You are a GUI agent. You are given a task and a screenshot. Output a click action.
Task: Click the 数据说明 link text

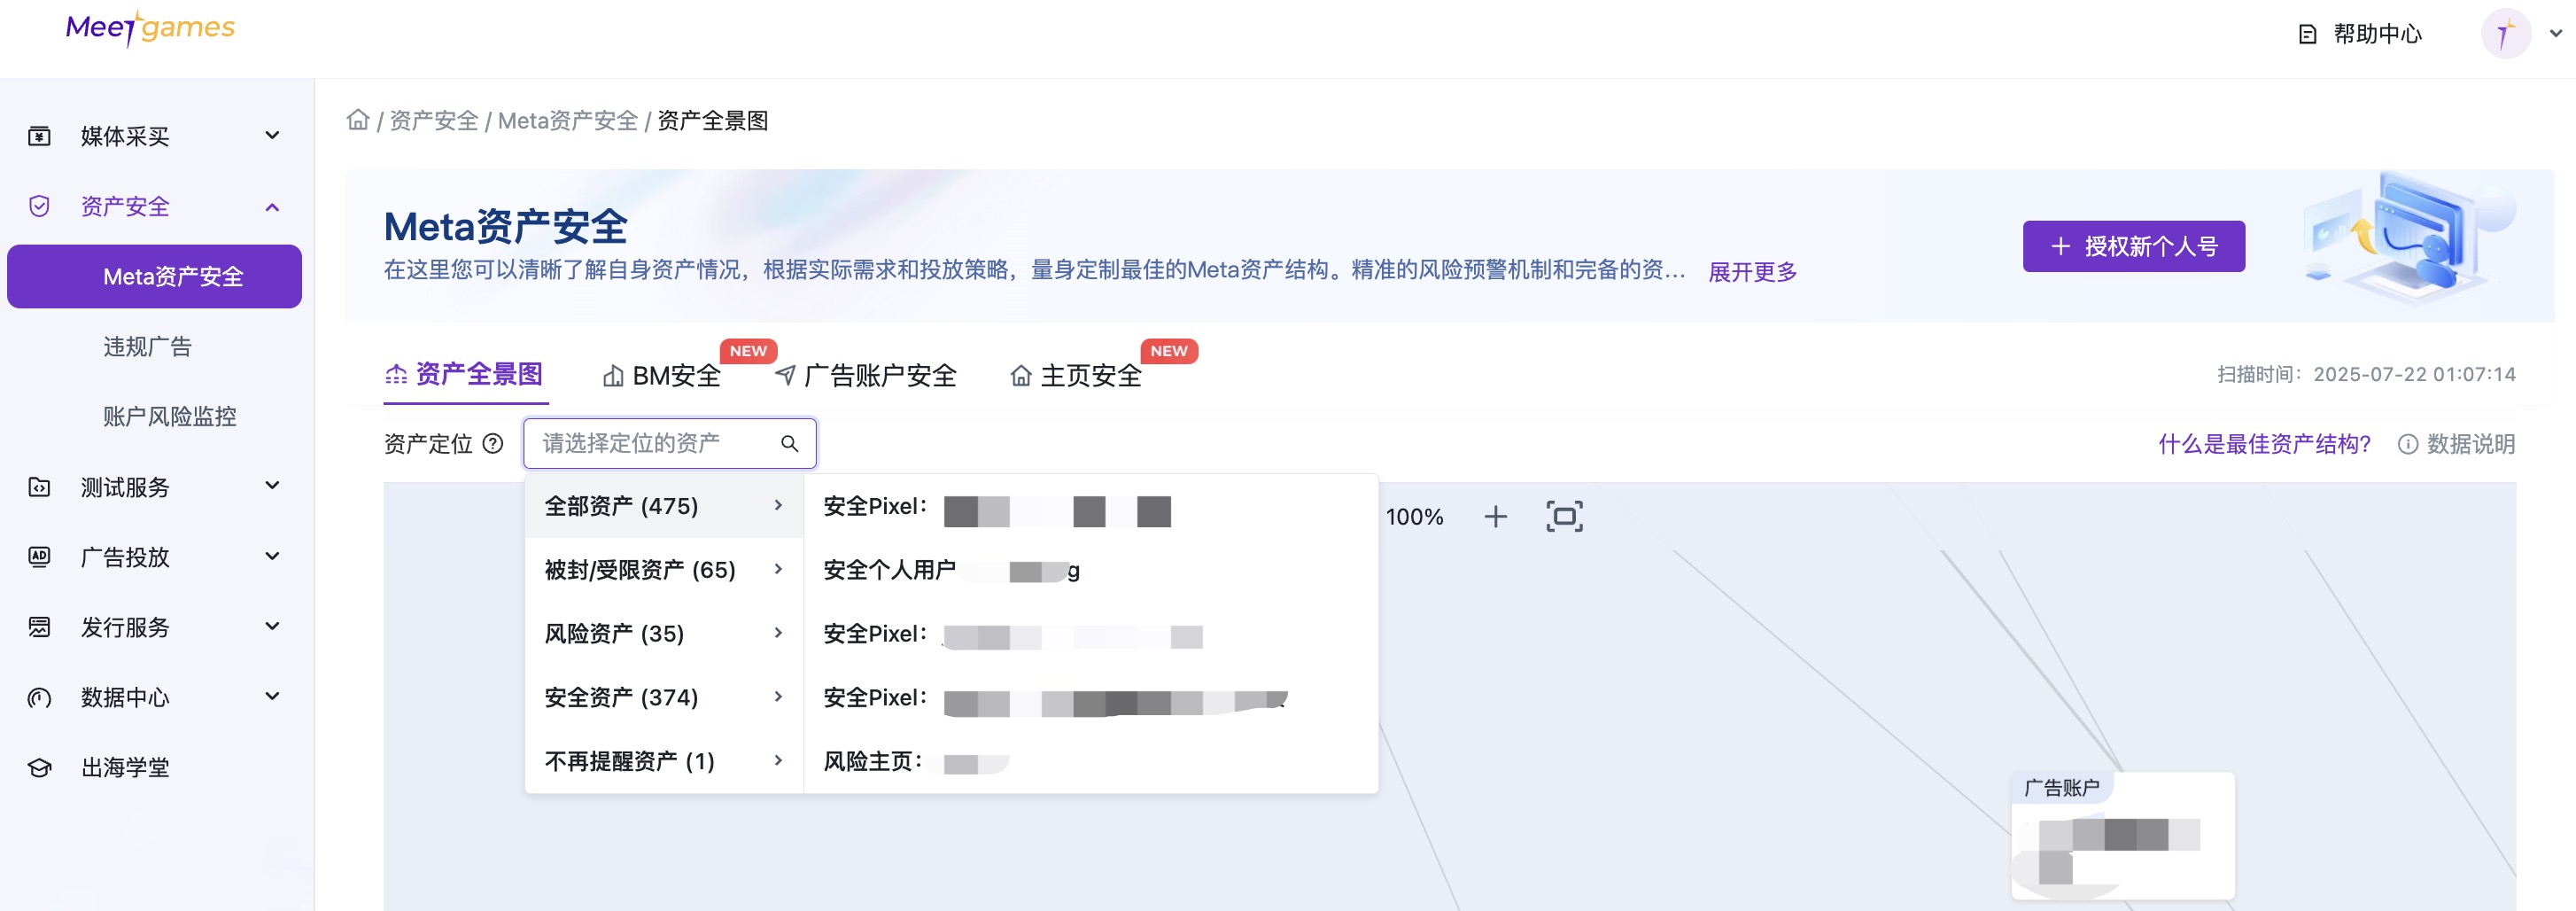click(2471, 444)
